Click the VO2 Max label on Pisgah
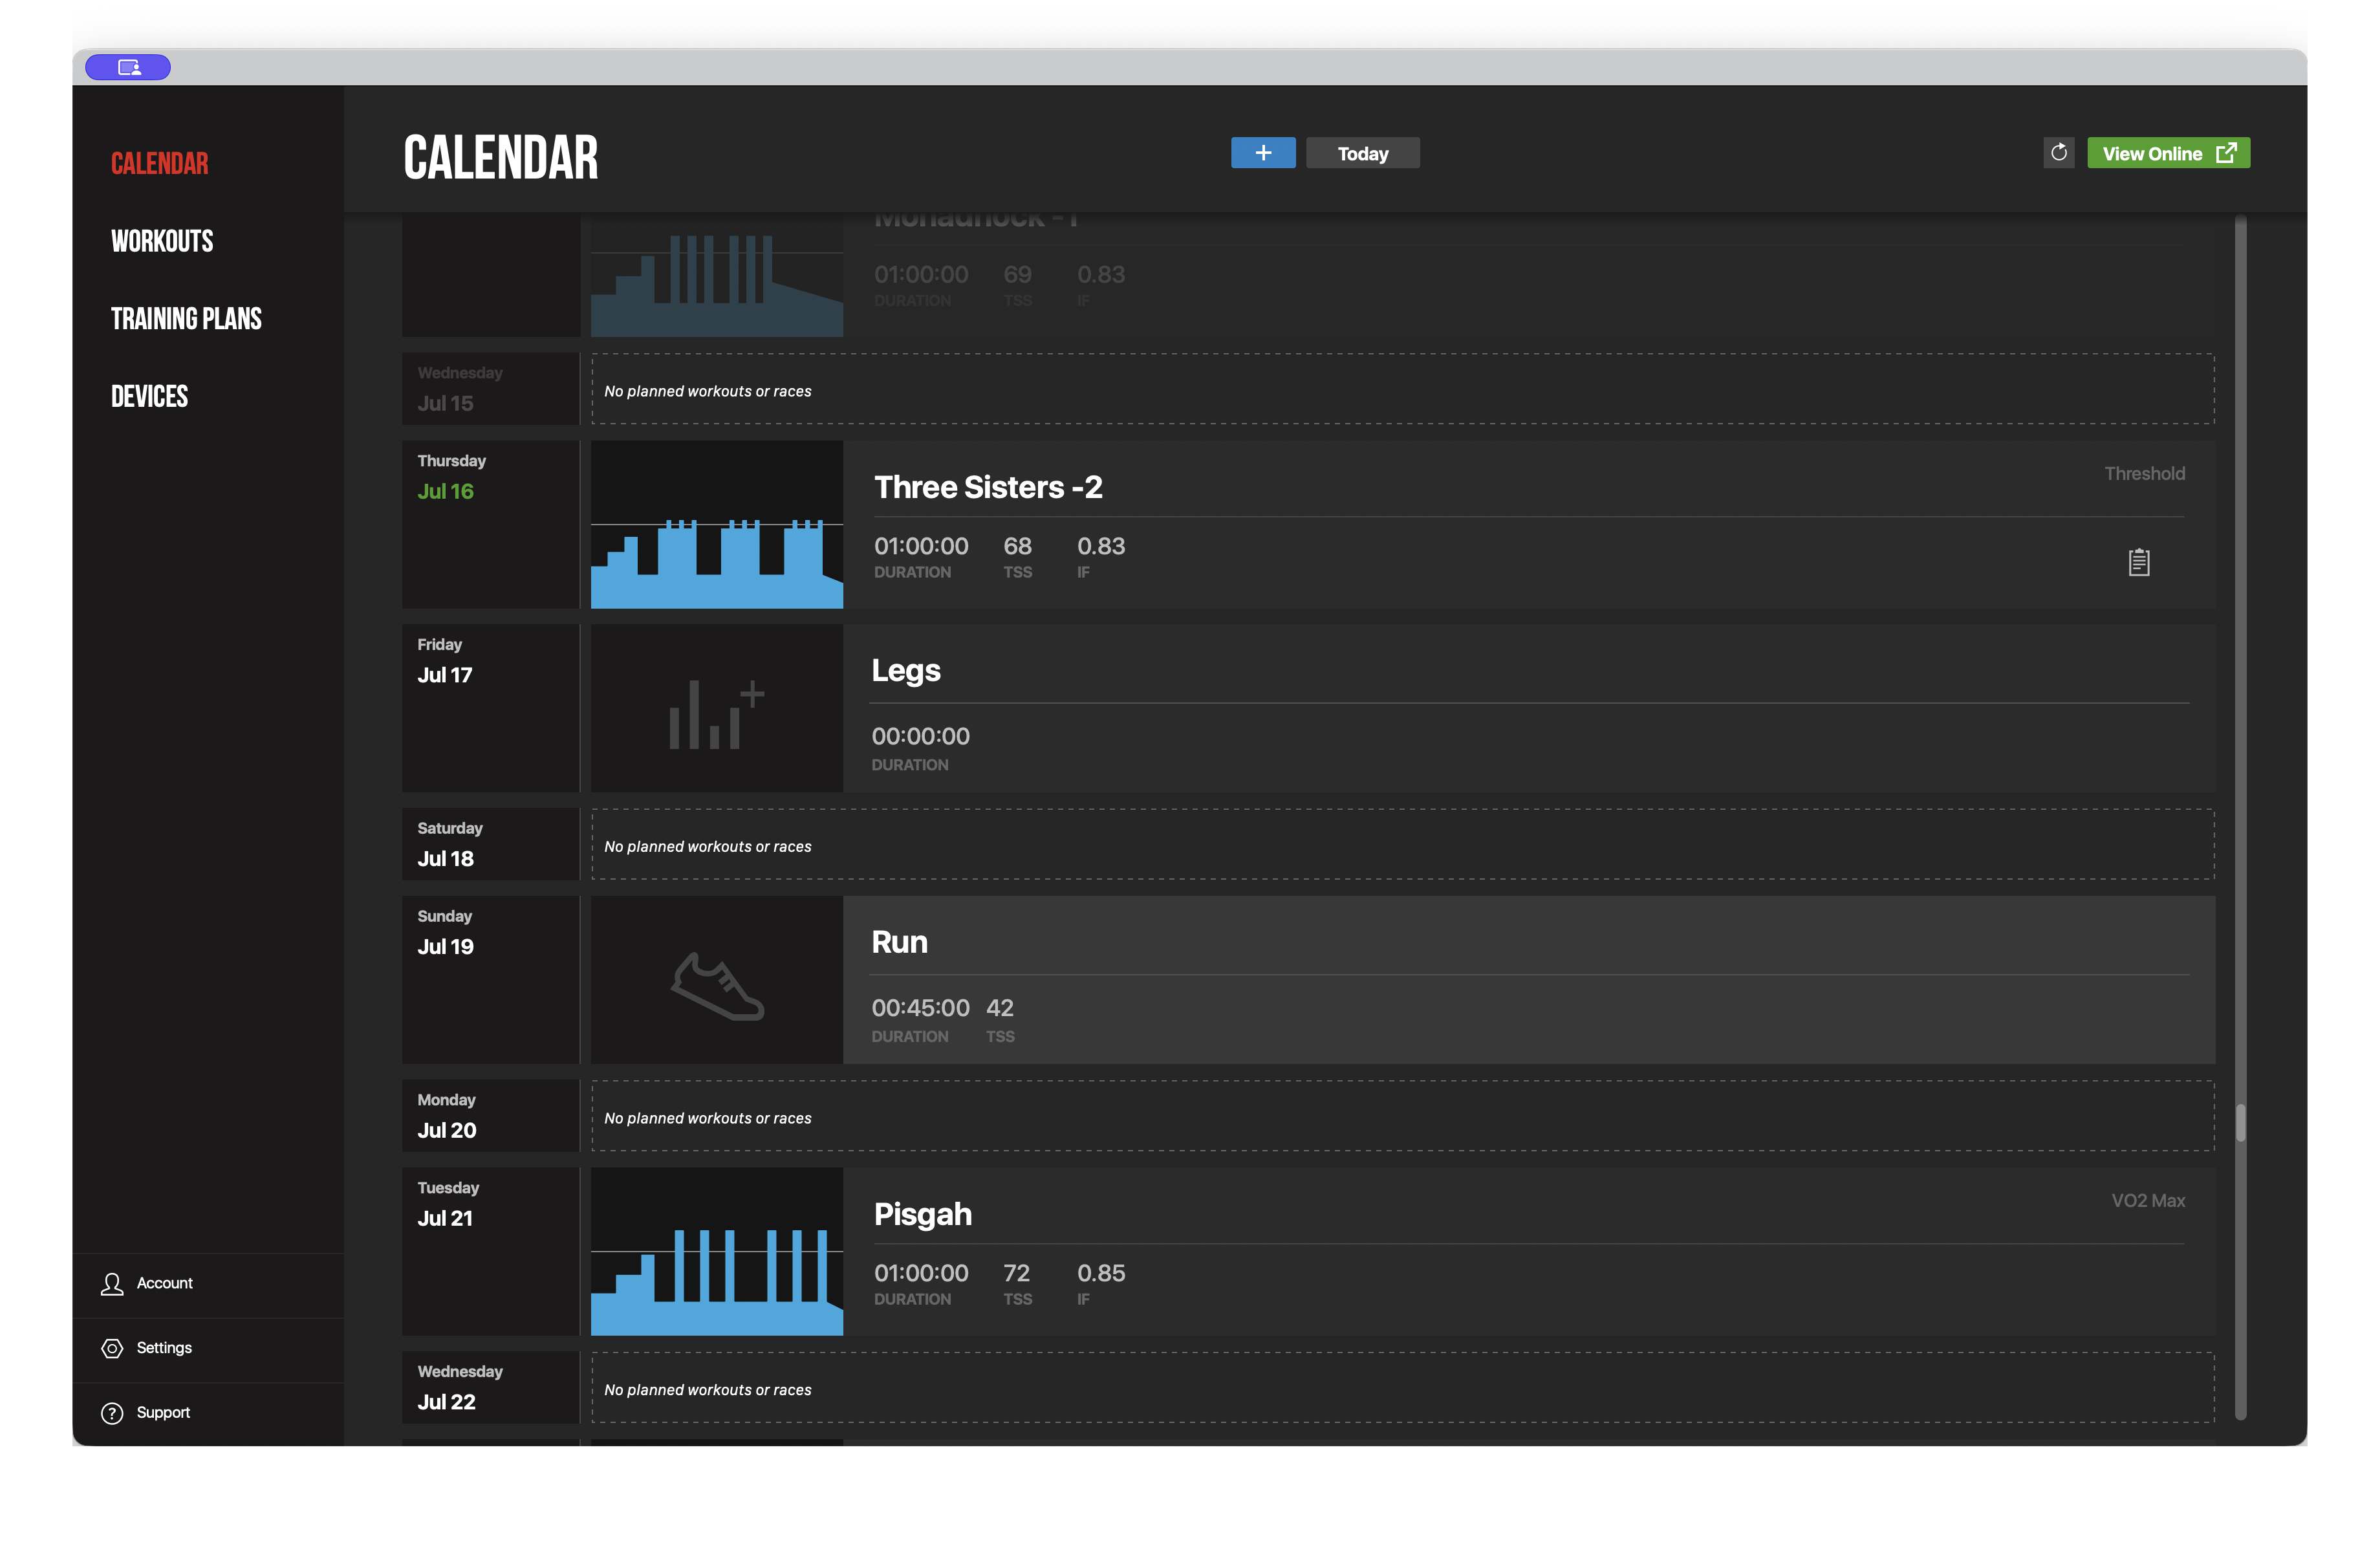 pos(2148,1201)
